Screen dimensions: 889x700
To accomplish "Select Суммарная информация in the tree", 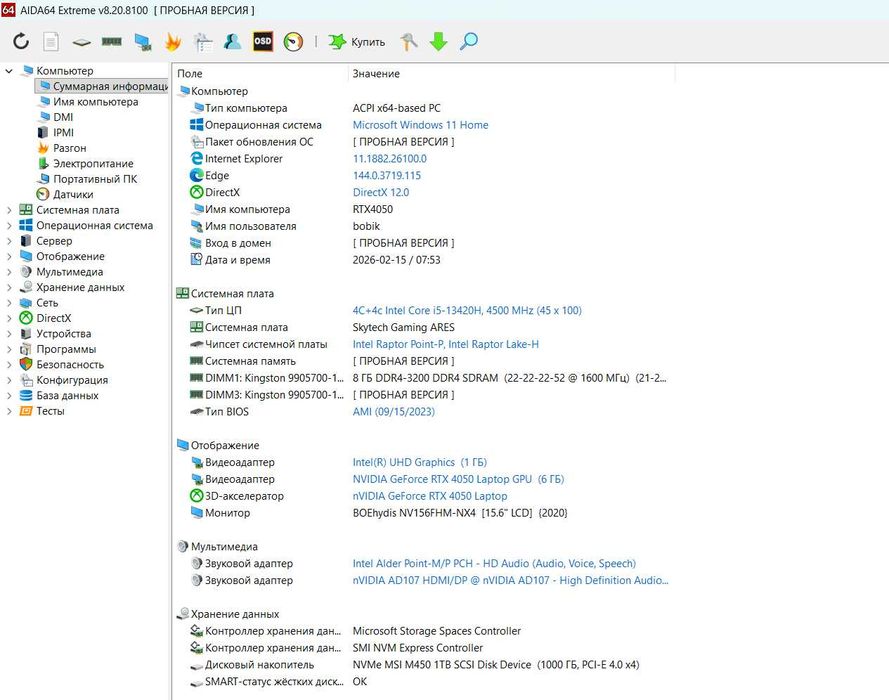I will (102, 86).
